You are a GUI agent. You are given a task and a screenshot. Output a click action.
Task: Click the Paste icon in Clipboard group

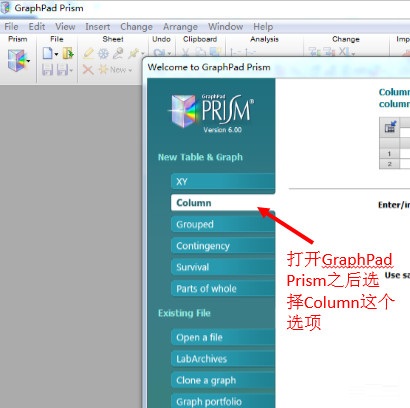[x=215, y=52]
